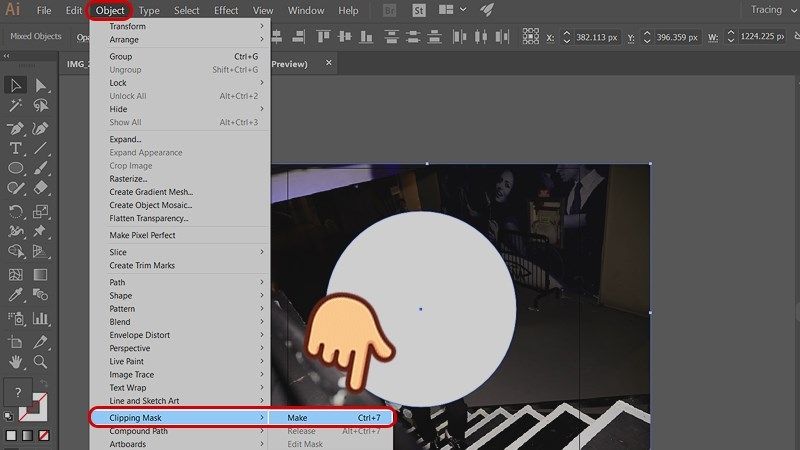Select the Paintbrush tool
This screenshot has height=450, width=800.
[40, 168]
